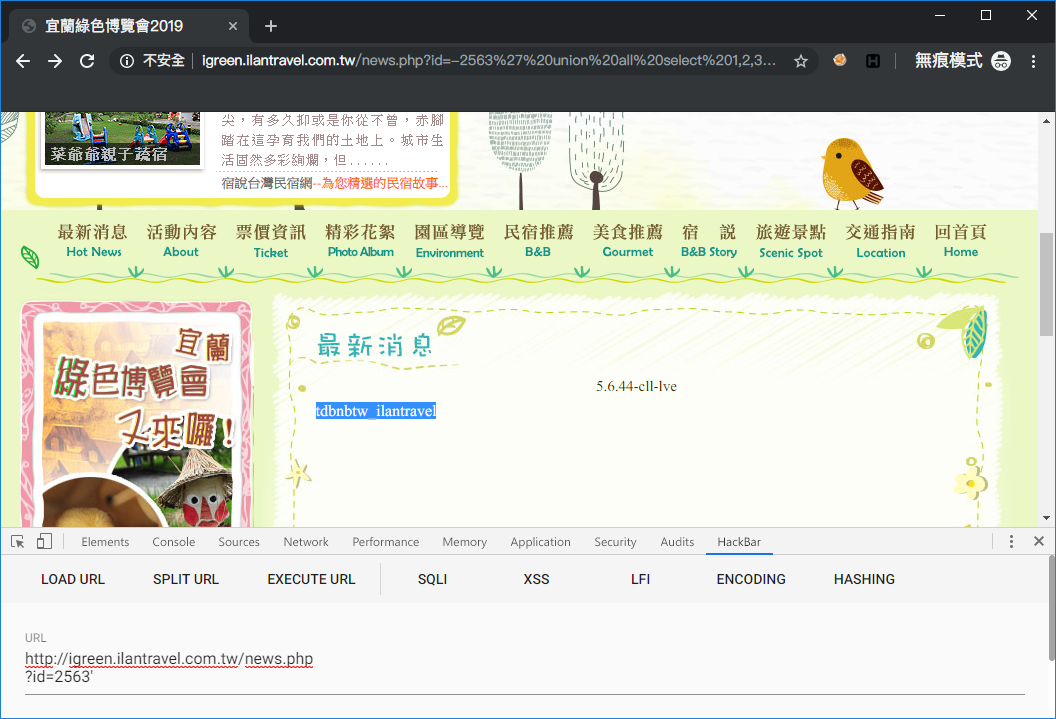Viewport: 1056px width, 719px height.
Task: Open the HackBar extension icon in toolbar
Action: (873, 61)
